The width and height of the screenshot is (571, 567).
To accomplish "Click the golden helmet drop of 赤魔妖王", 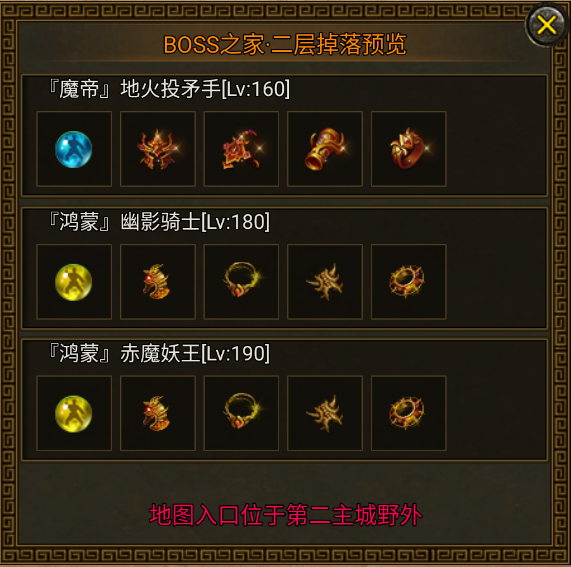I will click(158, 413).
